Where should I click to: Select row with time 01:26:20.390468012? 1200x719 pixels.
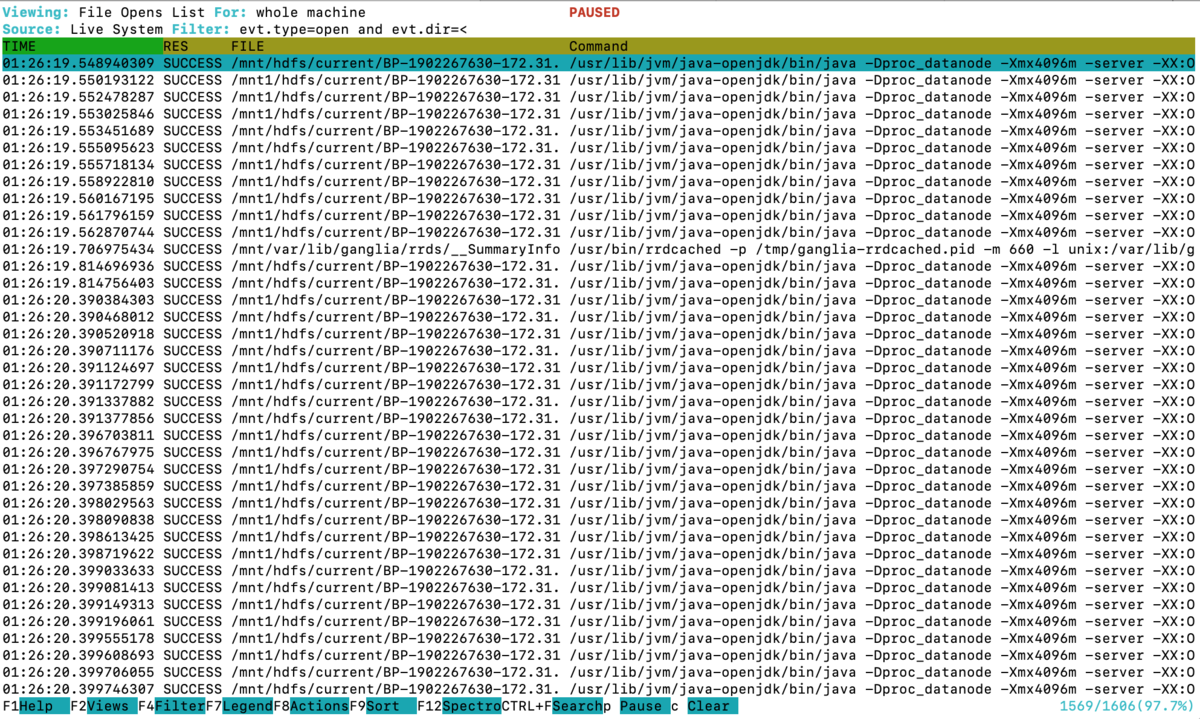click(x=600, y=317)
